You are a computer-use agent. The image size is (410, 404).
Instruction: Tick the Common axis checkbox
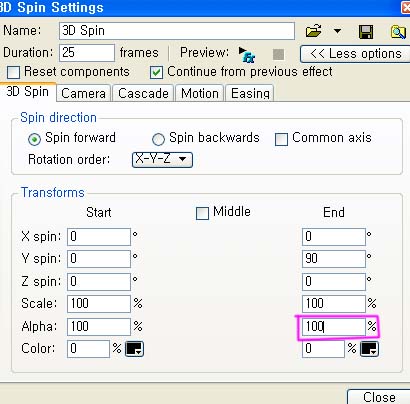281,139
